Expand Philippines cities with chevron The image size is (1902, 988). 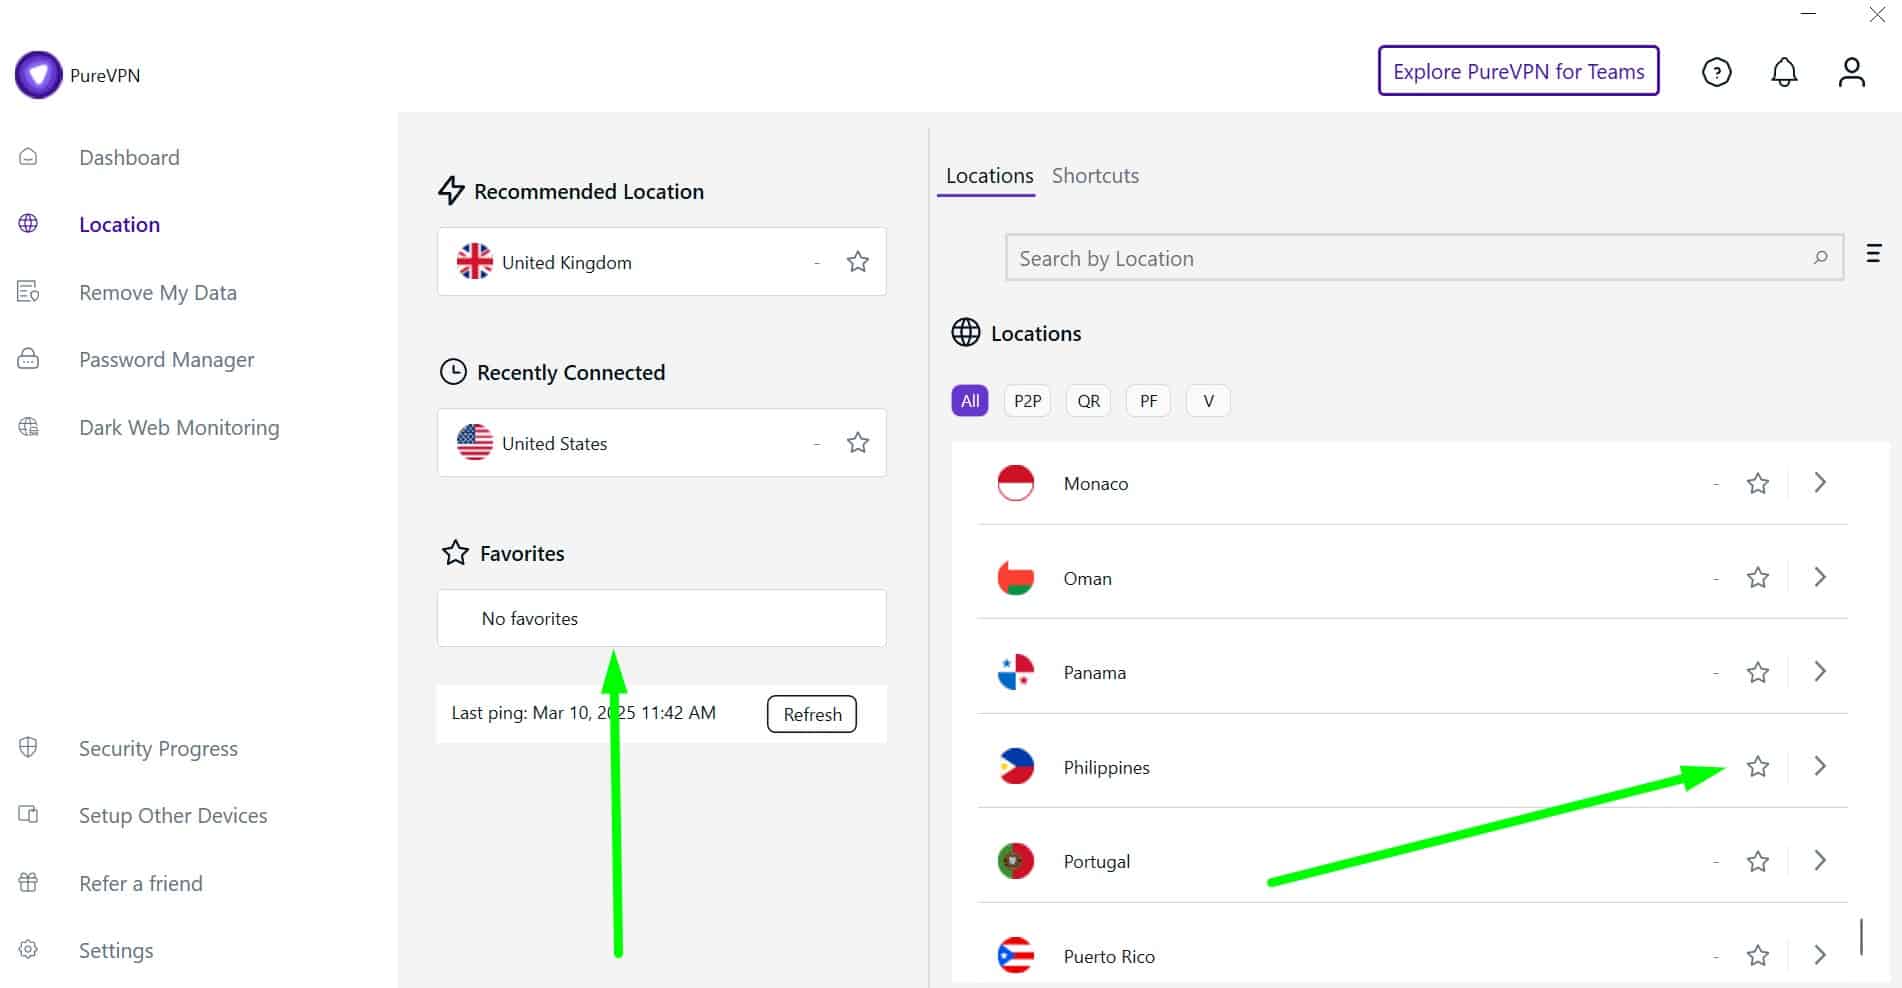[x=1820, y=766]
